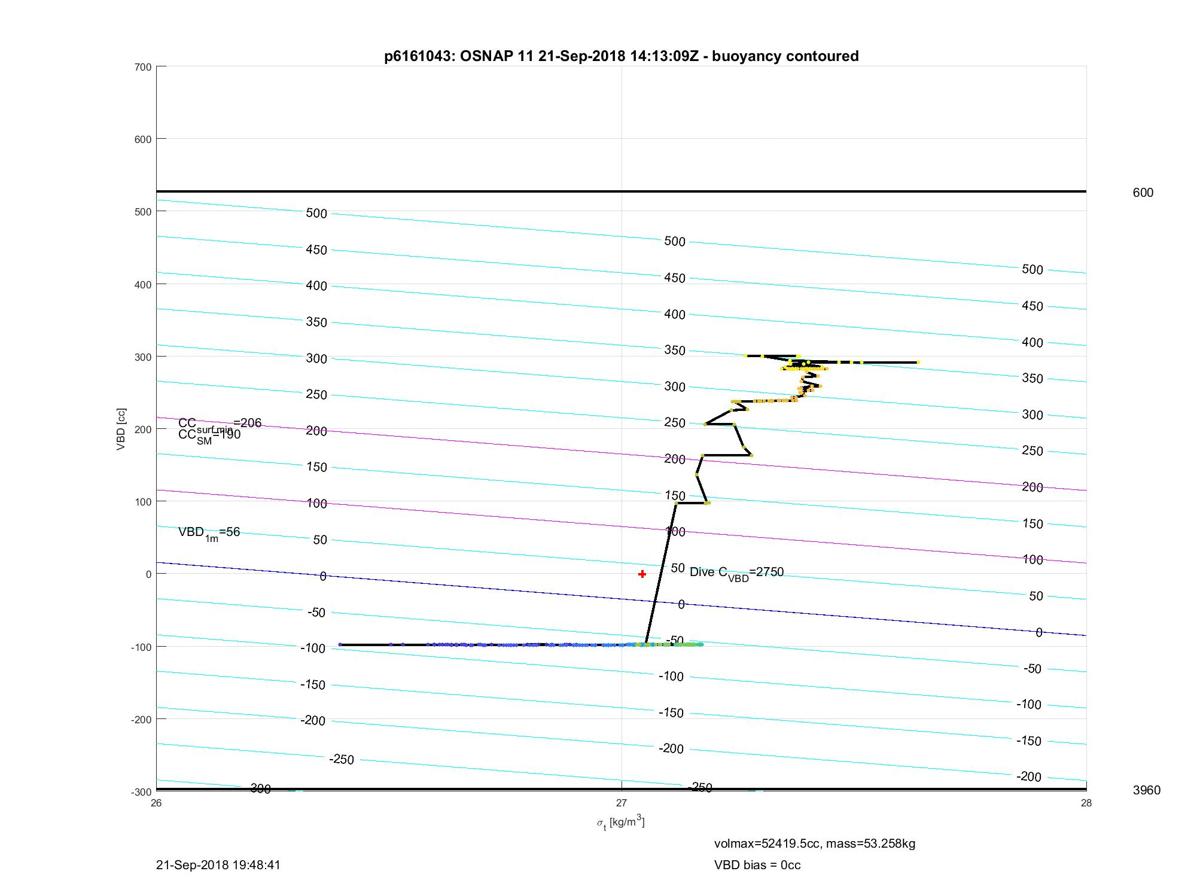This screenshot has width=1200, height=889.
Task: Click the red plus marker on the plot
Action: [642, 574]
